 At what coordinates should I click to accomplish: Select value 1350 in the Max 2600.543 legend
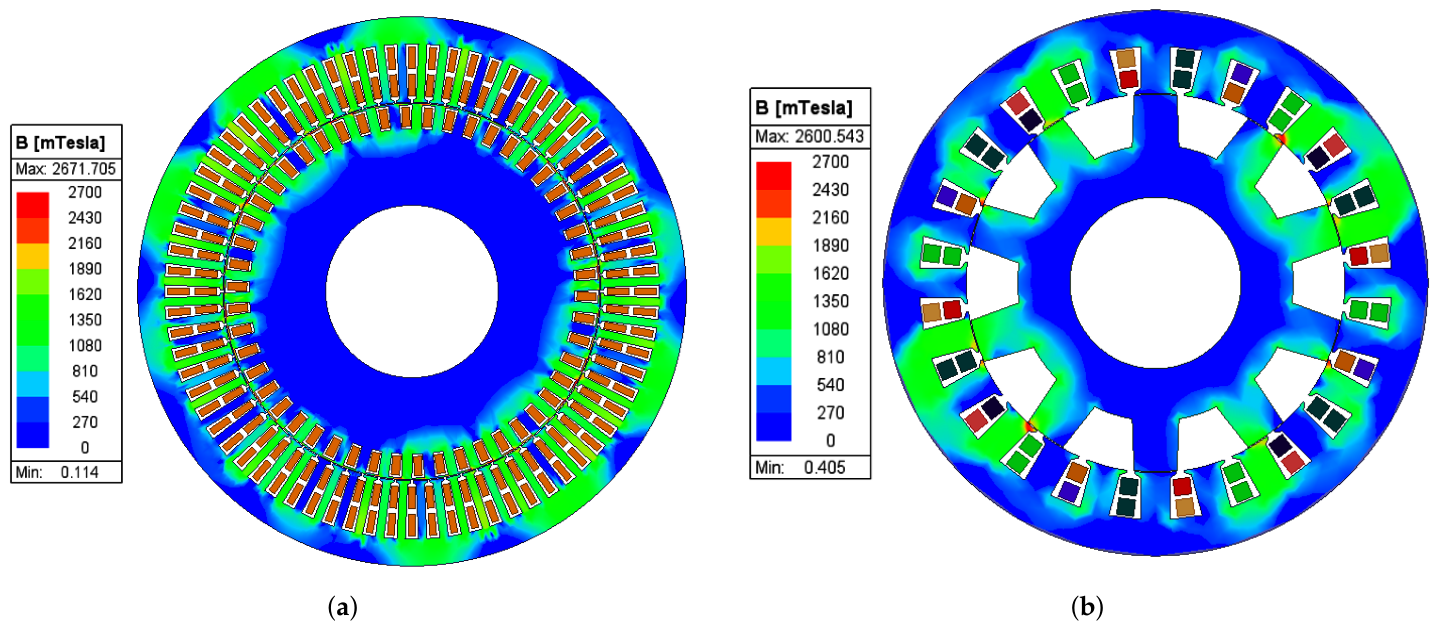pyautogui.click(x=829, y=301)
